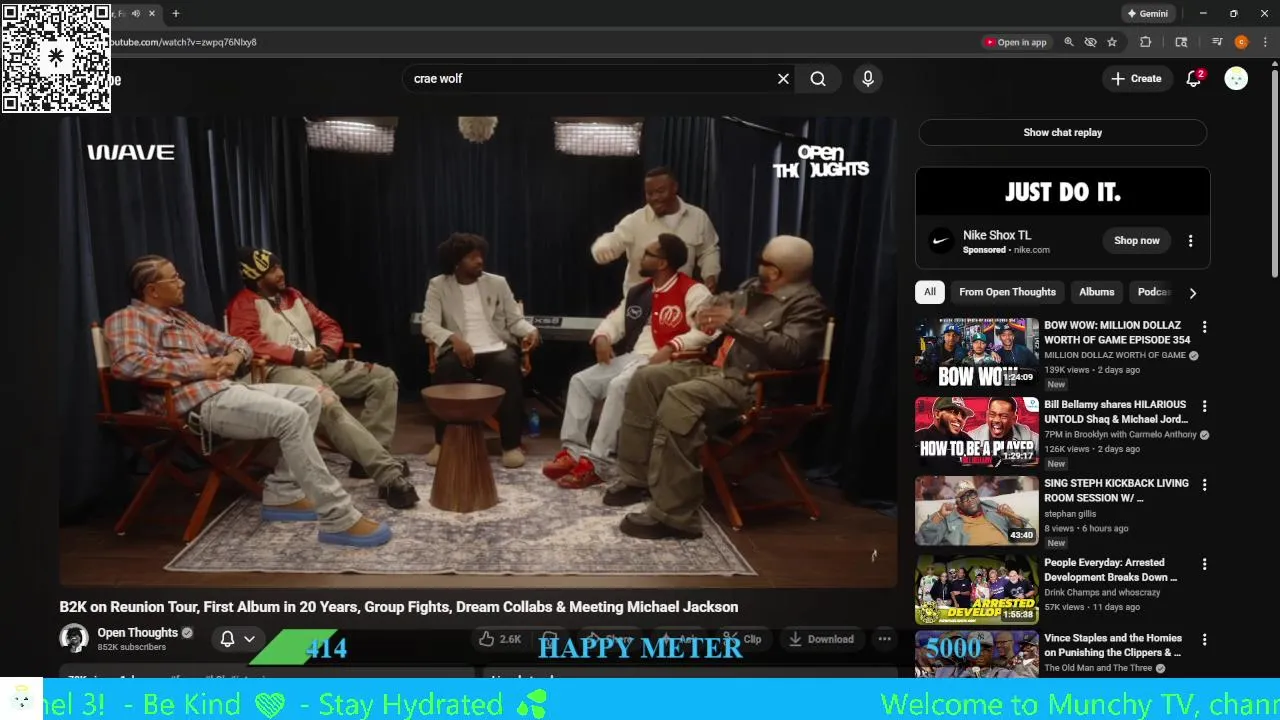Open options for BOW WOW video
Image resolution: width=1280 pixels, height=720 pixels.
coord(1204,327)
